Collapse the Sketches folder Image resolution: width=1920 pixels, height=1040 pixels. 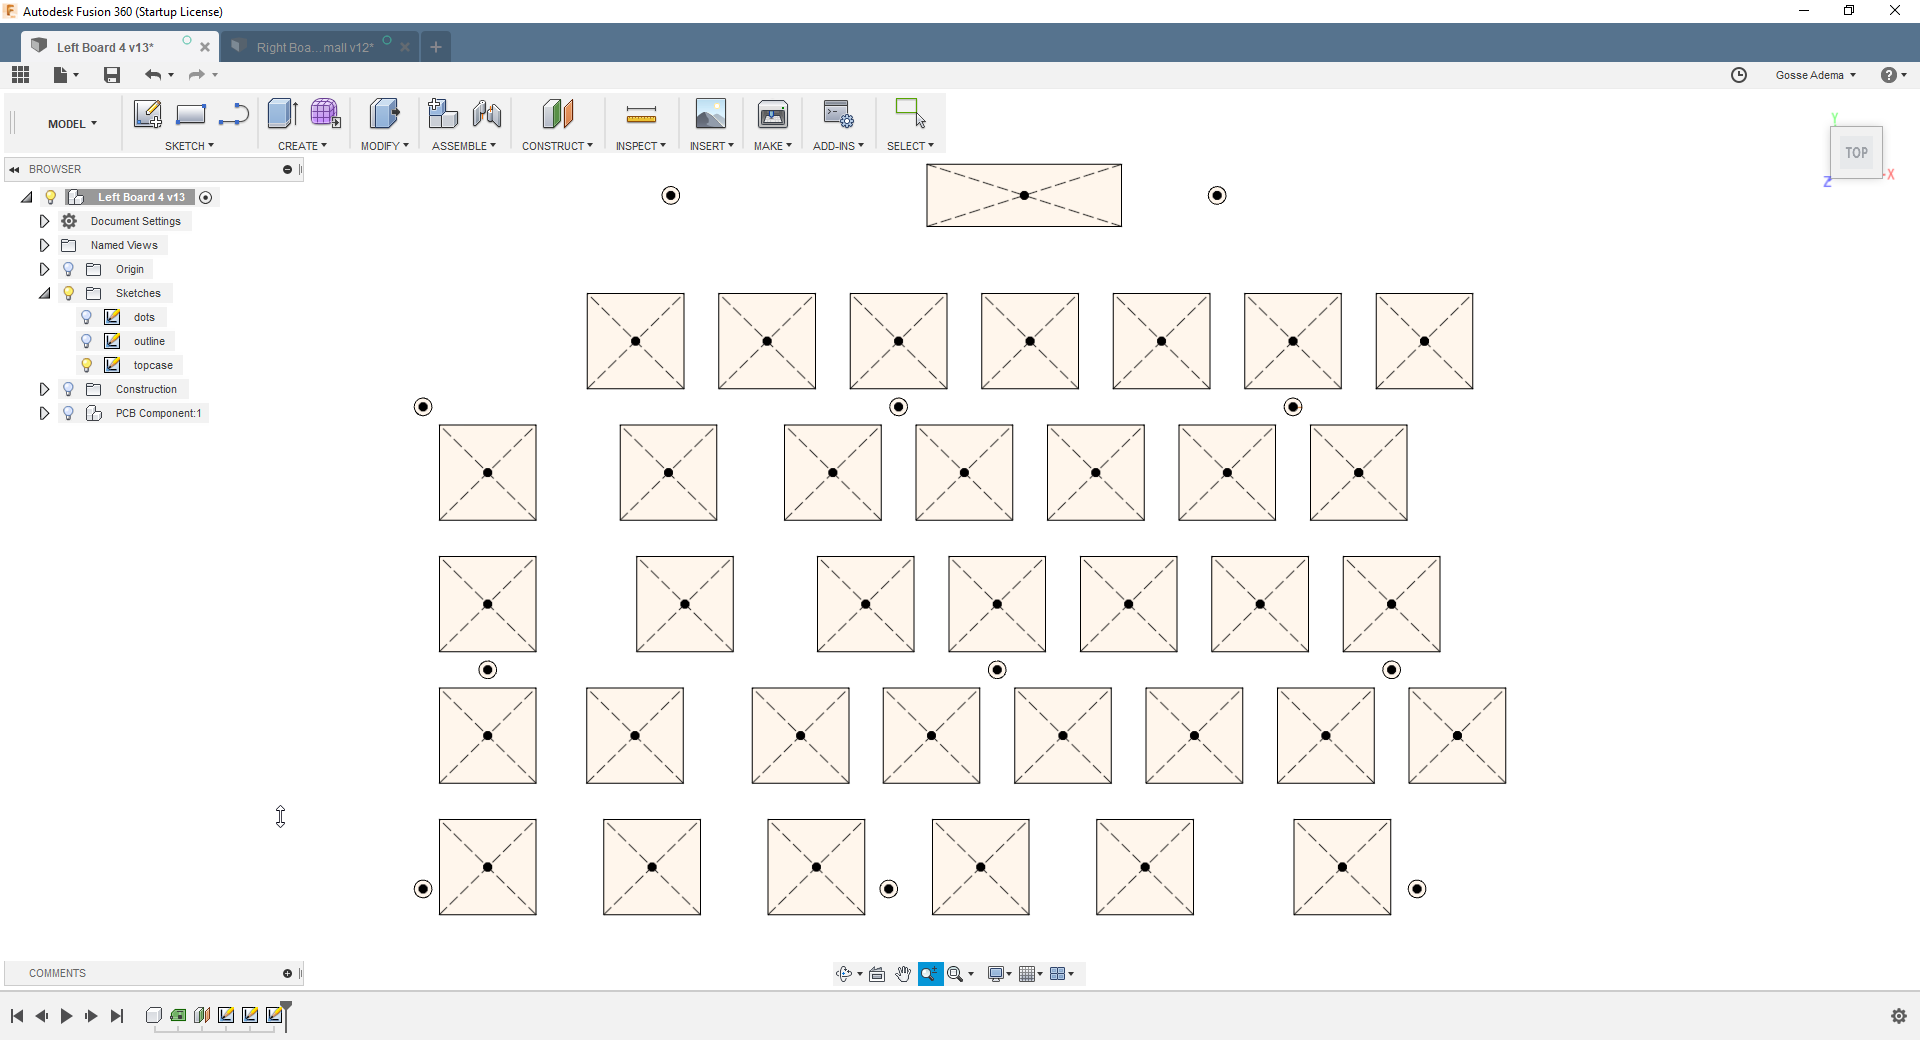point(44,293)
